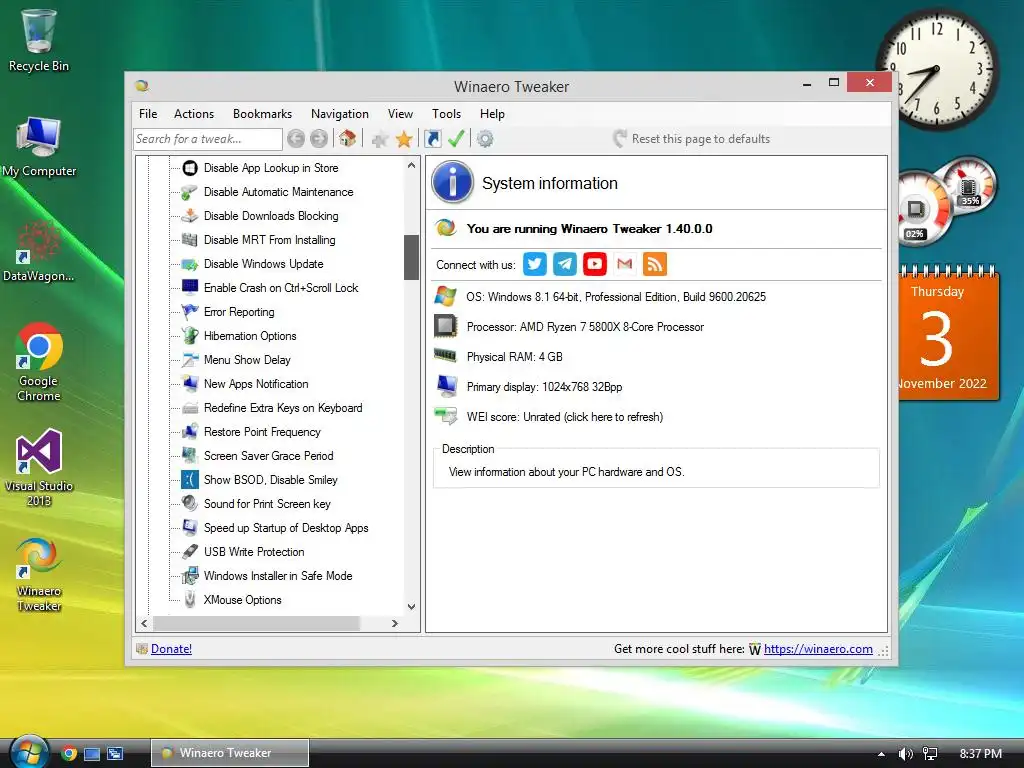Screen dimensions: 1024x768
Task: Select XMouse Options tweak
Action: pos(242,600)
